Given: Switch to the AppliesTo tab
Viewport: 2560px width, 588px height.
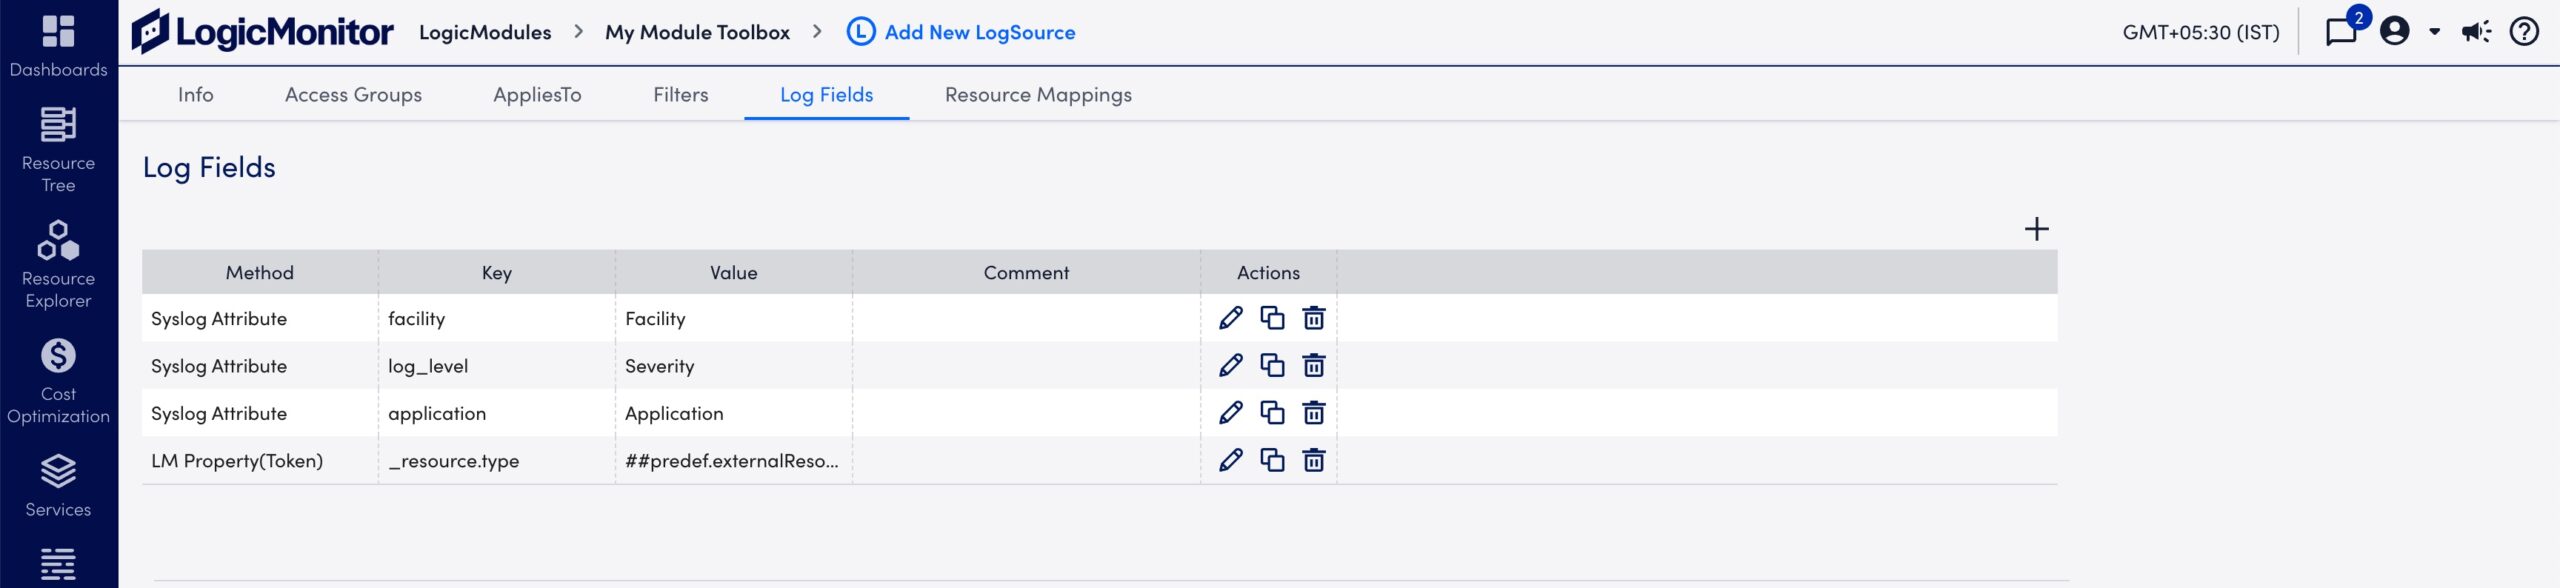Looking at the screenshot, I should (x=537, y=94).
